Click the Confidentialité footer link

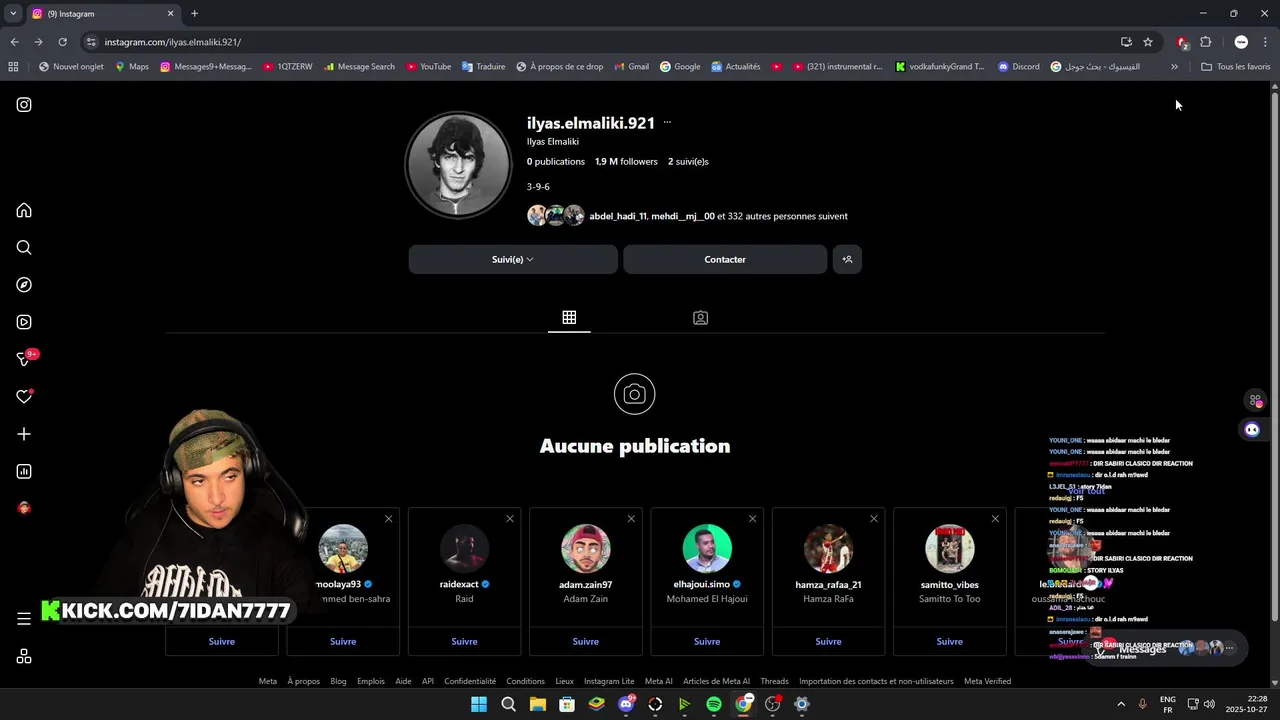470,681
